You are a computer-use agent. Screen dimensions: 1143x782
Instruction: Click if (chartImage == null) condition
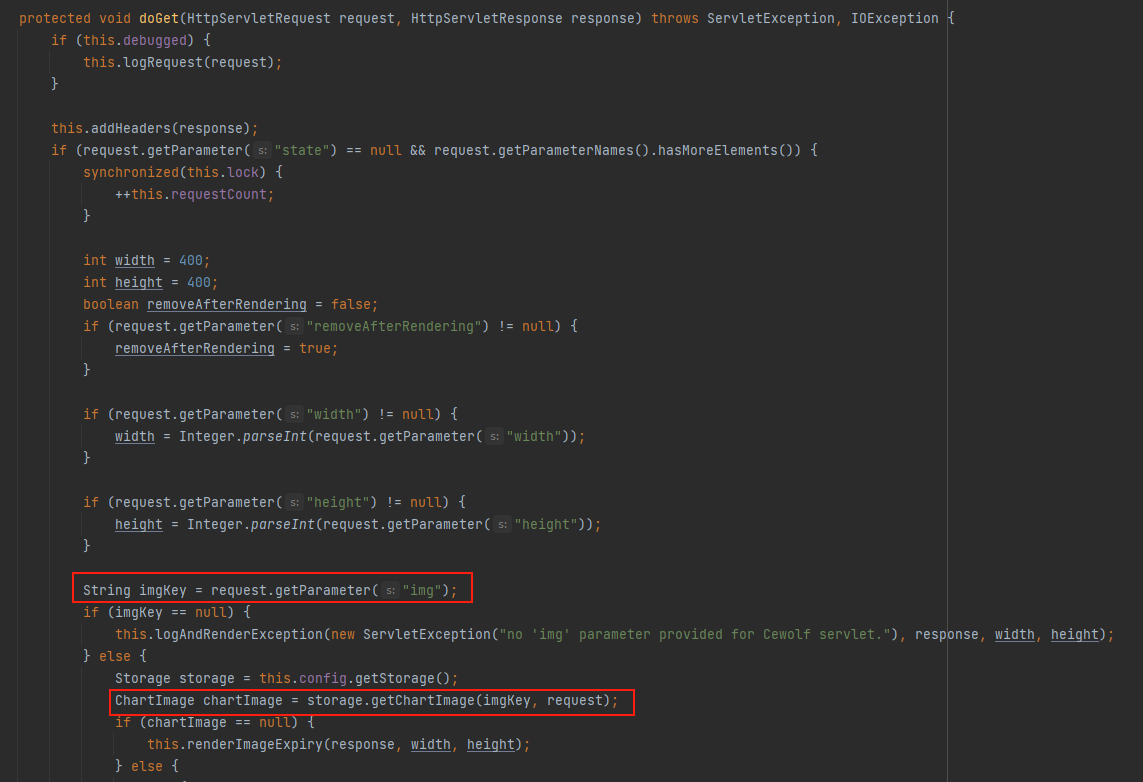pos(215,722)
